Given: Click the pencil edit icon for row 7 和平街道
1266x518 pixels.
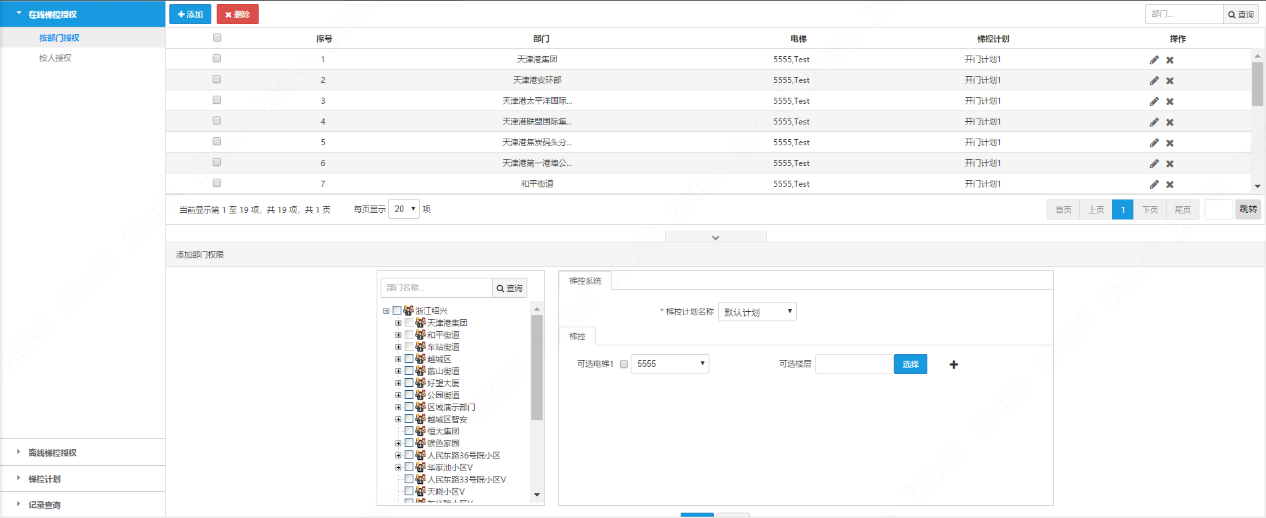Looking at the screenshot, I should pyautogui.click(x=1154, y=184).
